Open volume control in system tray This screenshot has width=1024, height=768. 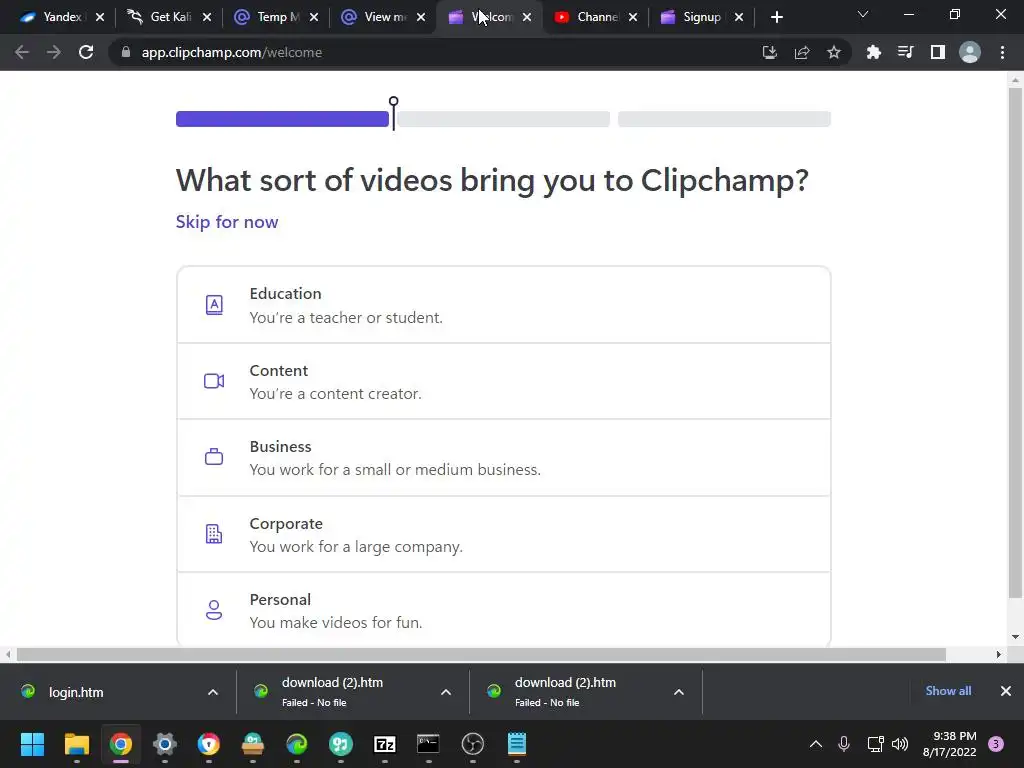[x=900, y=744]
